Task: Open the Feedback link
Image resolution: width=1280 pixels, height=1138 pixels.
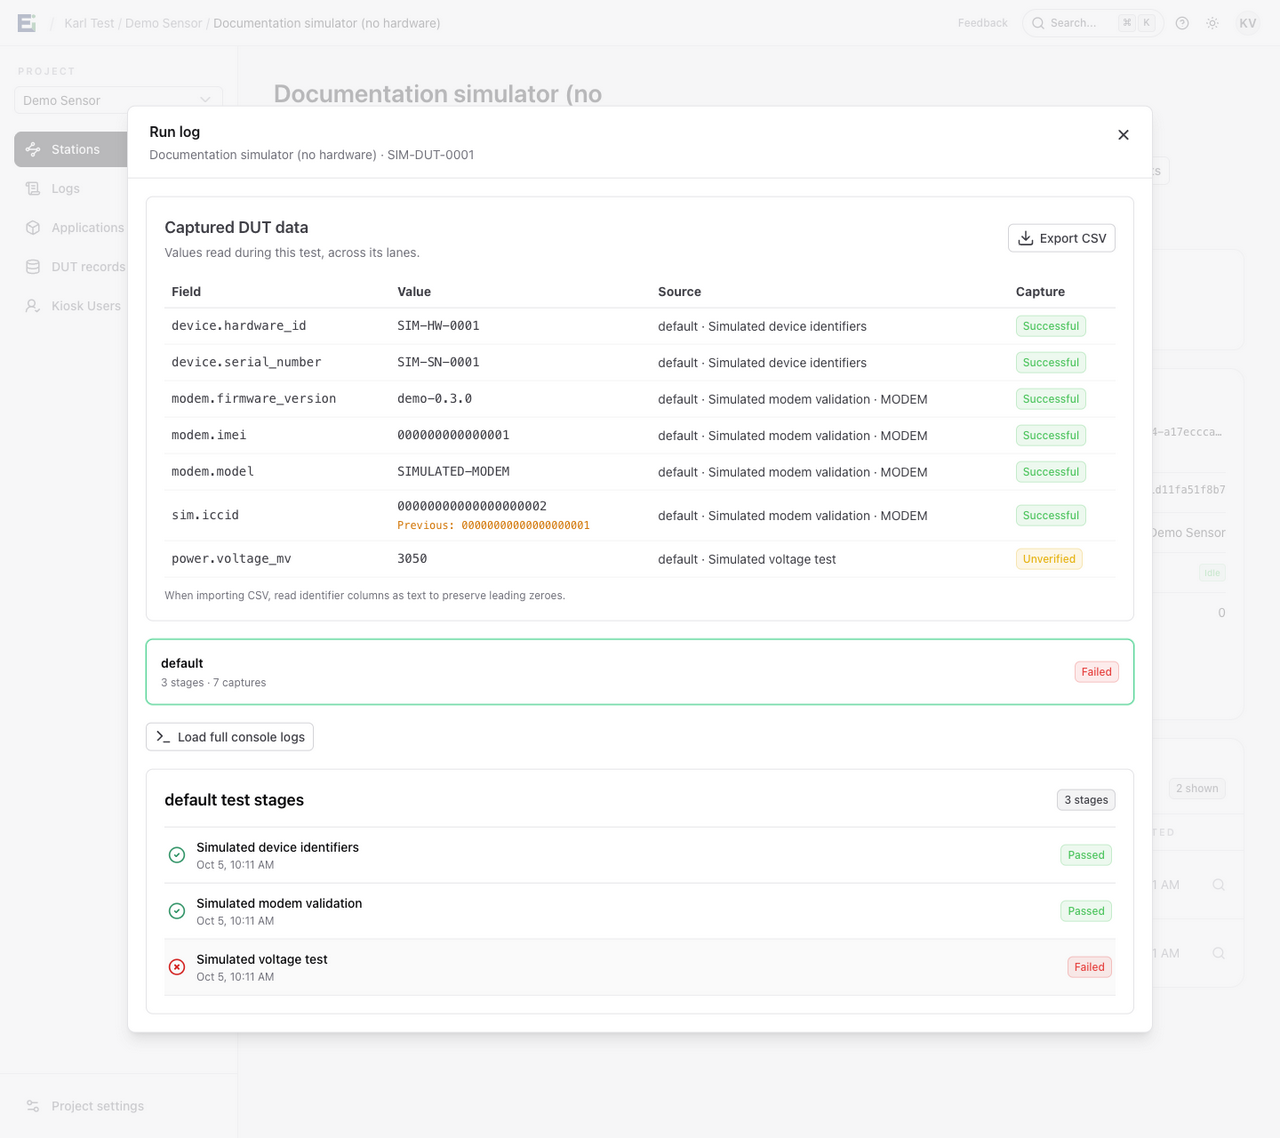Action: tap(982, 23)
